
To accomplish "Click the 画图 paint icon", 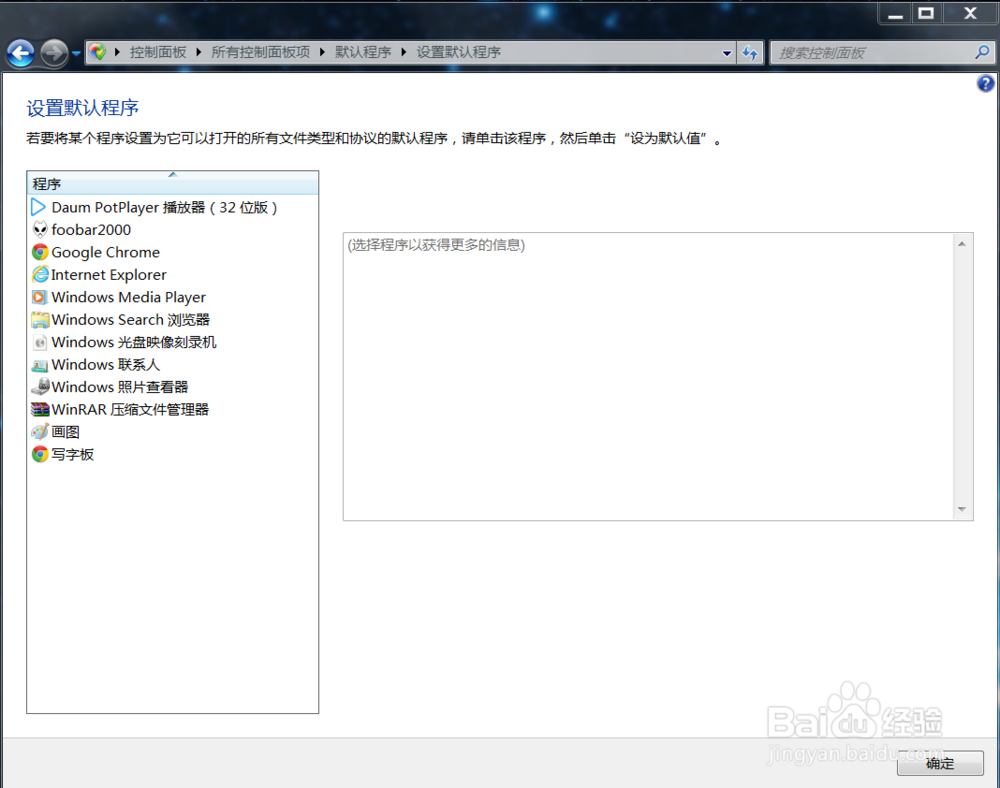I will pyautogui.click(x=40, y=432).
